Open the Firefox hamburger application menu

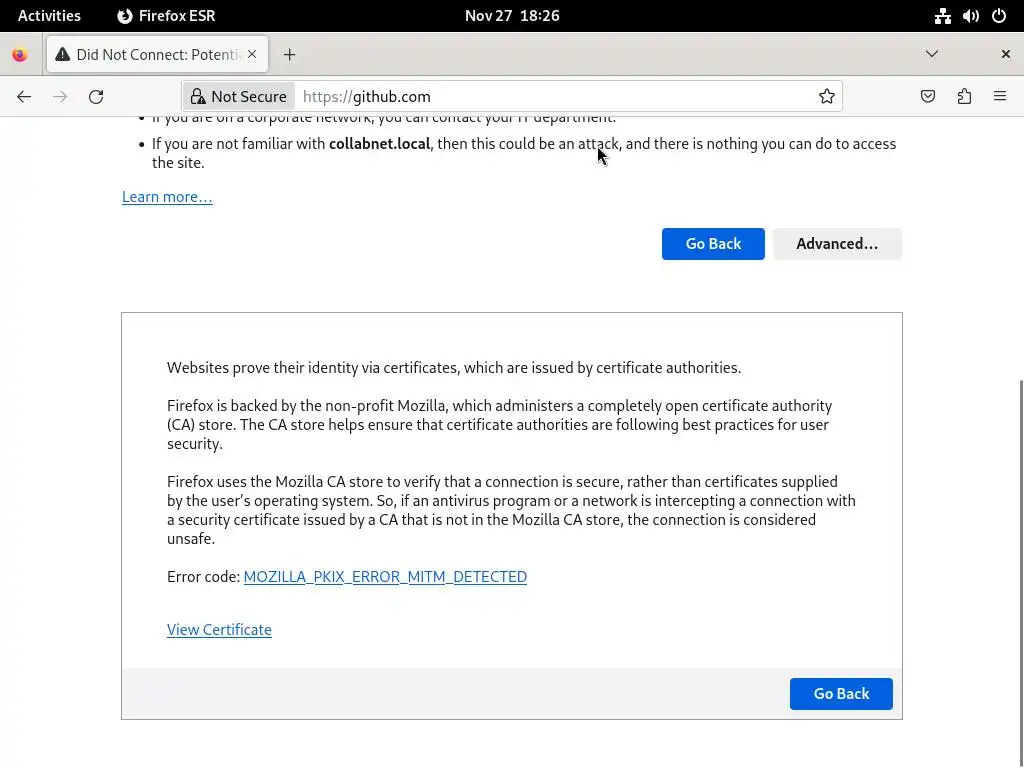[1000, 97]
